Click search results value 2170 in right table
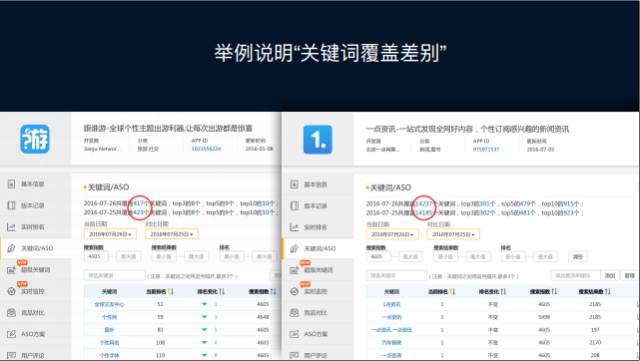 (x=595, y=342)
